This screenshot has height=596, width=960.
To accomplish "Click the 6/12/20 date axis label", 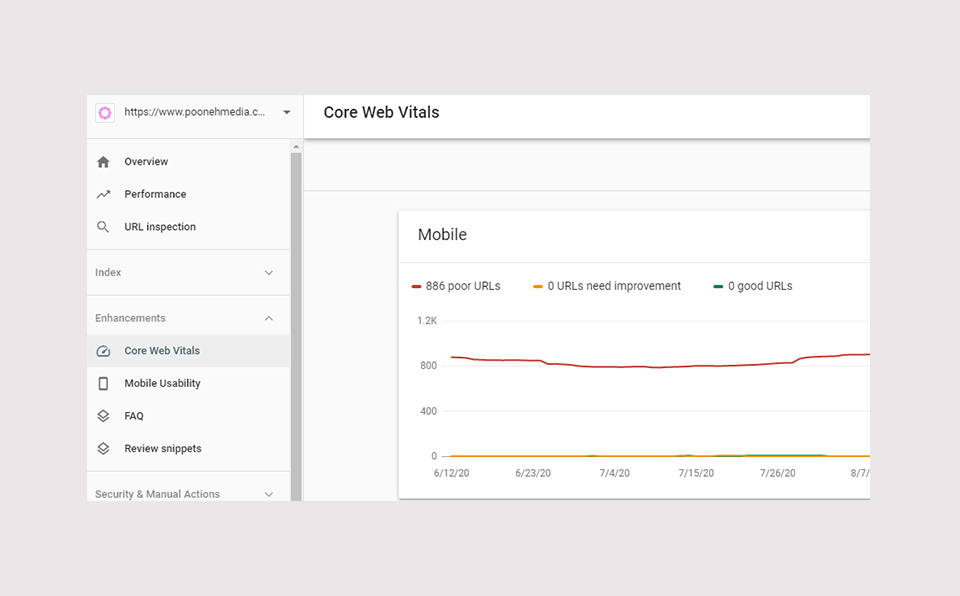I will click(x=451, y=473).
